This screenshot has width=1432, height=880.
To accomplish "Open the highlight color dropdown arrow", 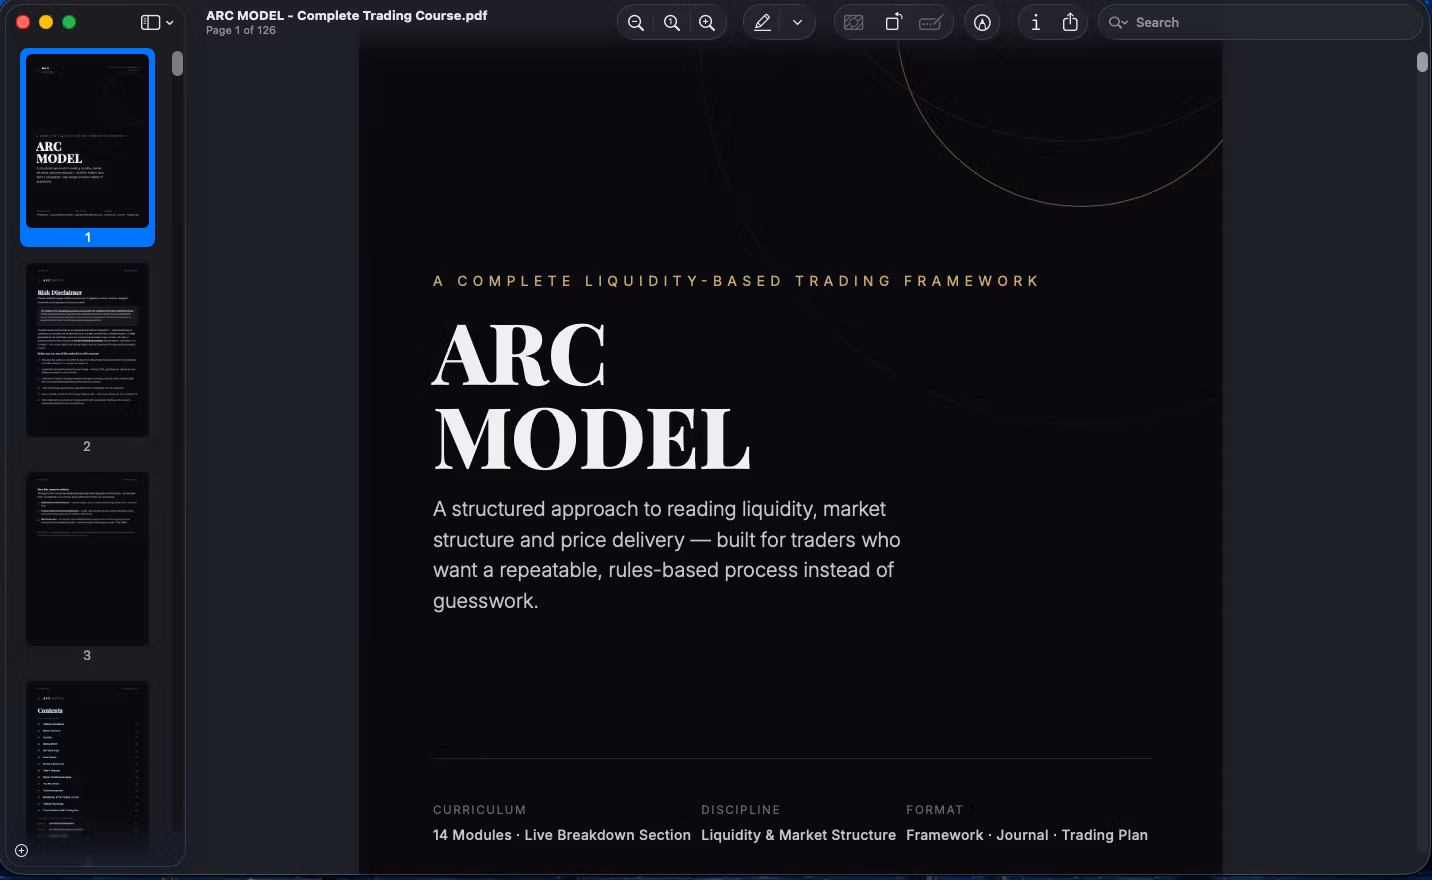I will [797, 23].
